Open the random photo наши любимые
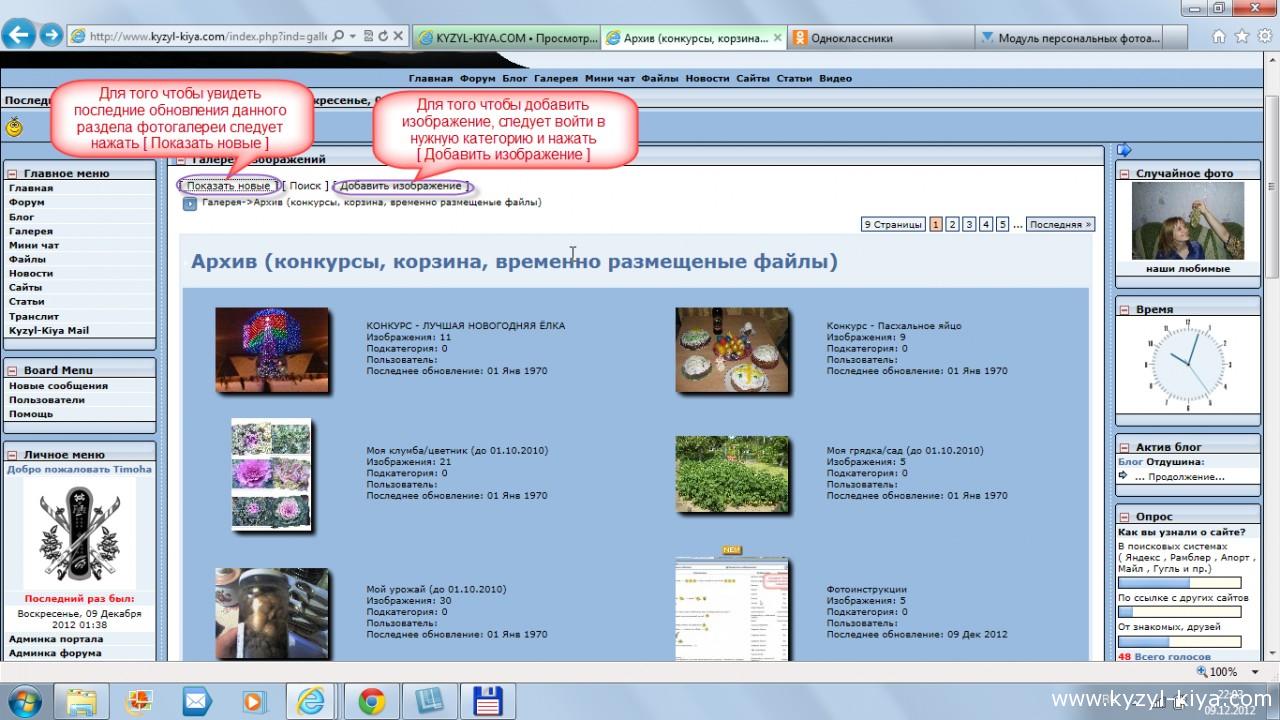 (x=1187, y=221)
